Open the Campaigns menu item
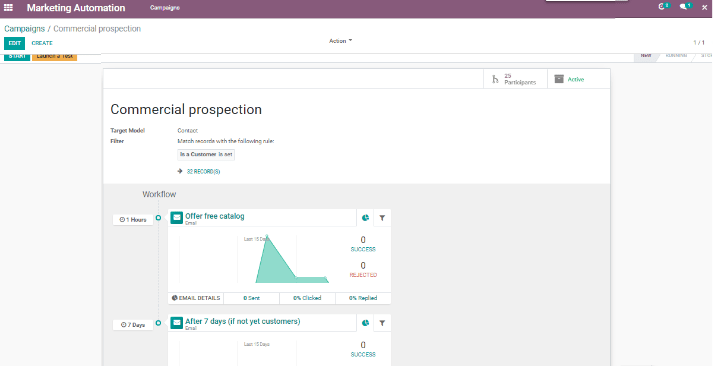 coord(165,8)
